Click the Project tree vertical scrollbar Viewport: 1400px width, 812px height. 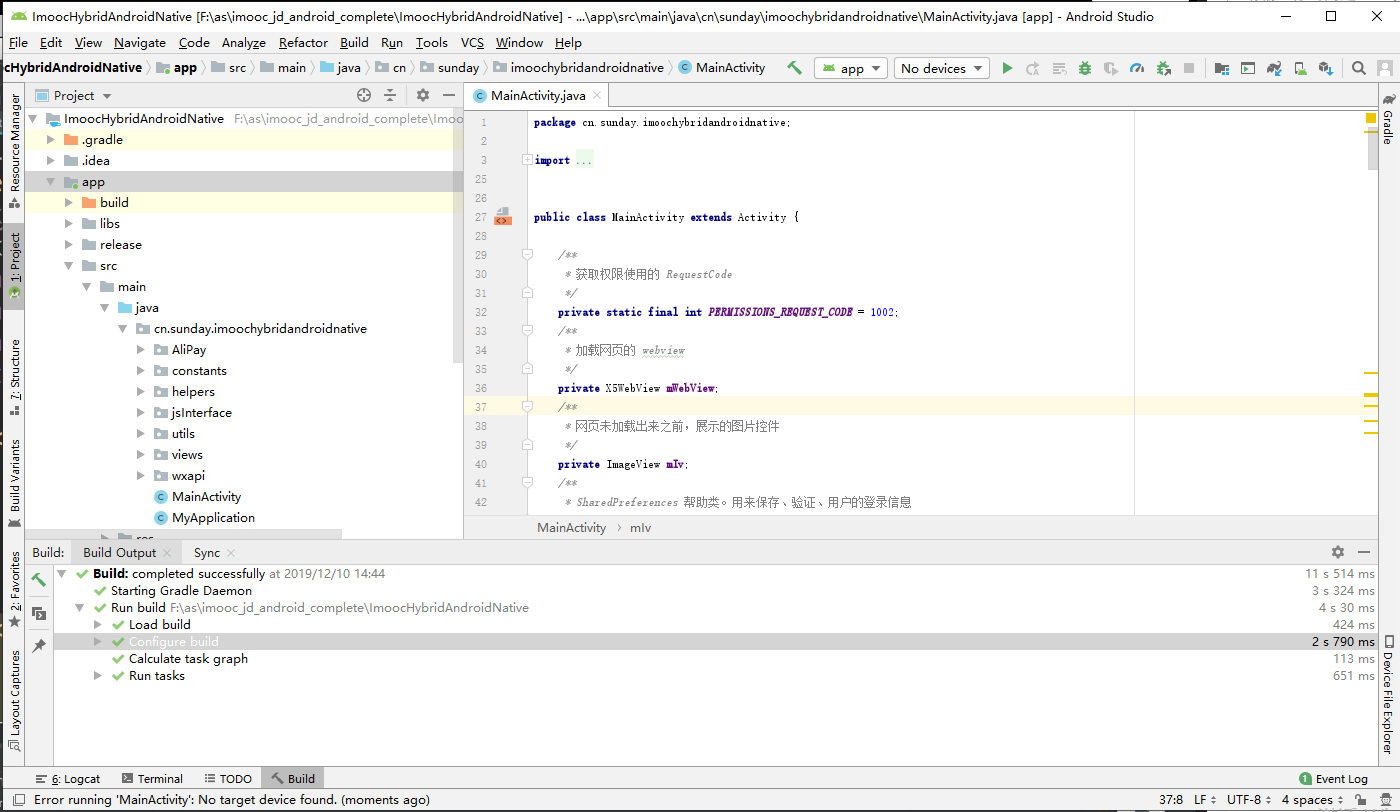coord(458,235)
